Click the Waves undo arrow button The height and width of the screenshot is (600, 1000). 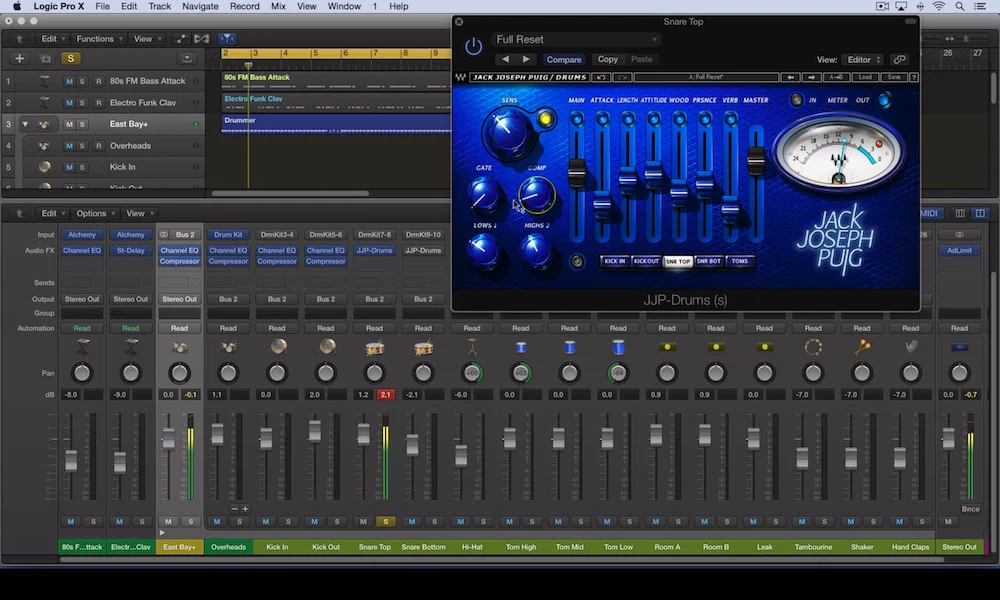[601, 77]
